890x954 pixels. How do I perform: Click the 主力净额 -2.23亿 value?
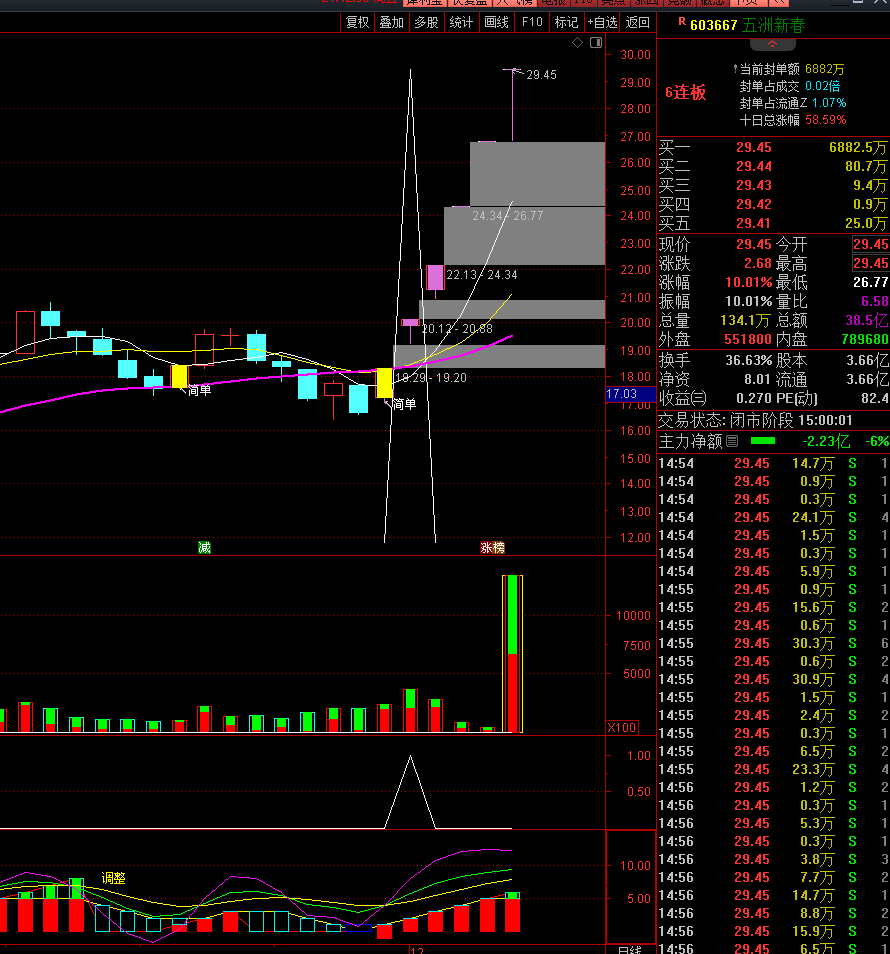pos(826,441)
